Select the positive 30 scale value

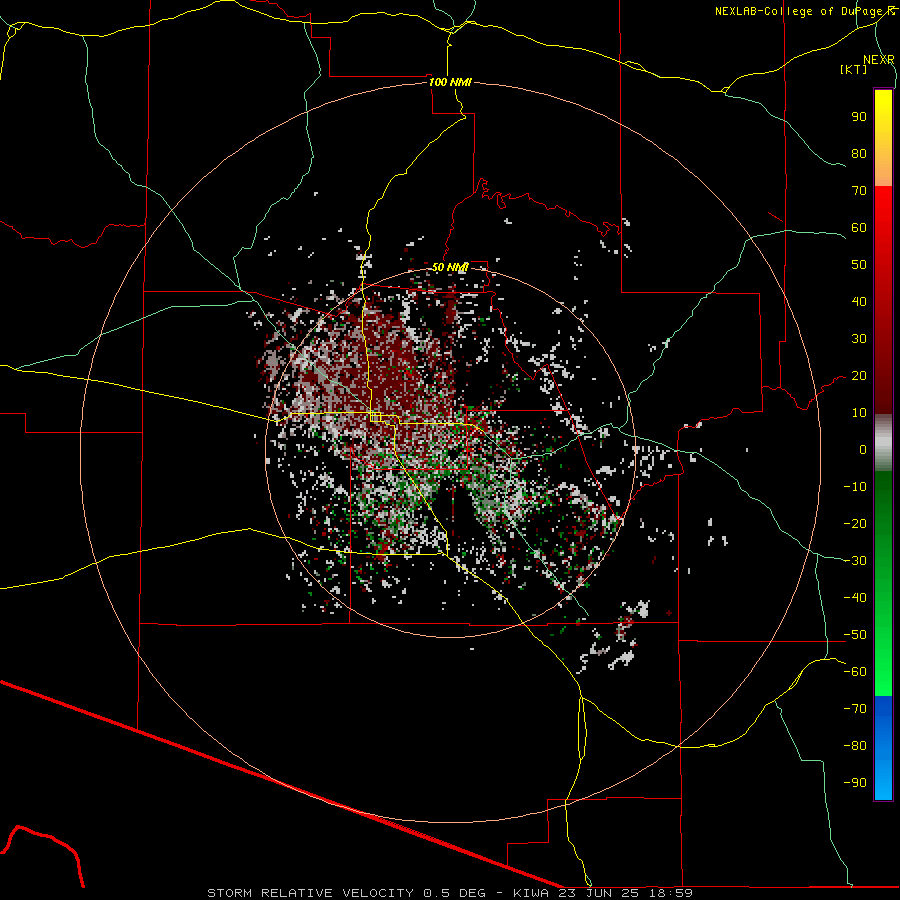(x=859, y=339)
